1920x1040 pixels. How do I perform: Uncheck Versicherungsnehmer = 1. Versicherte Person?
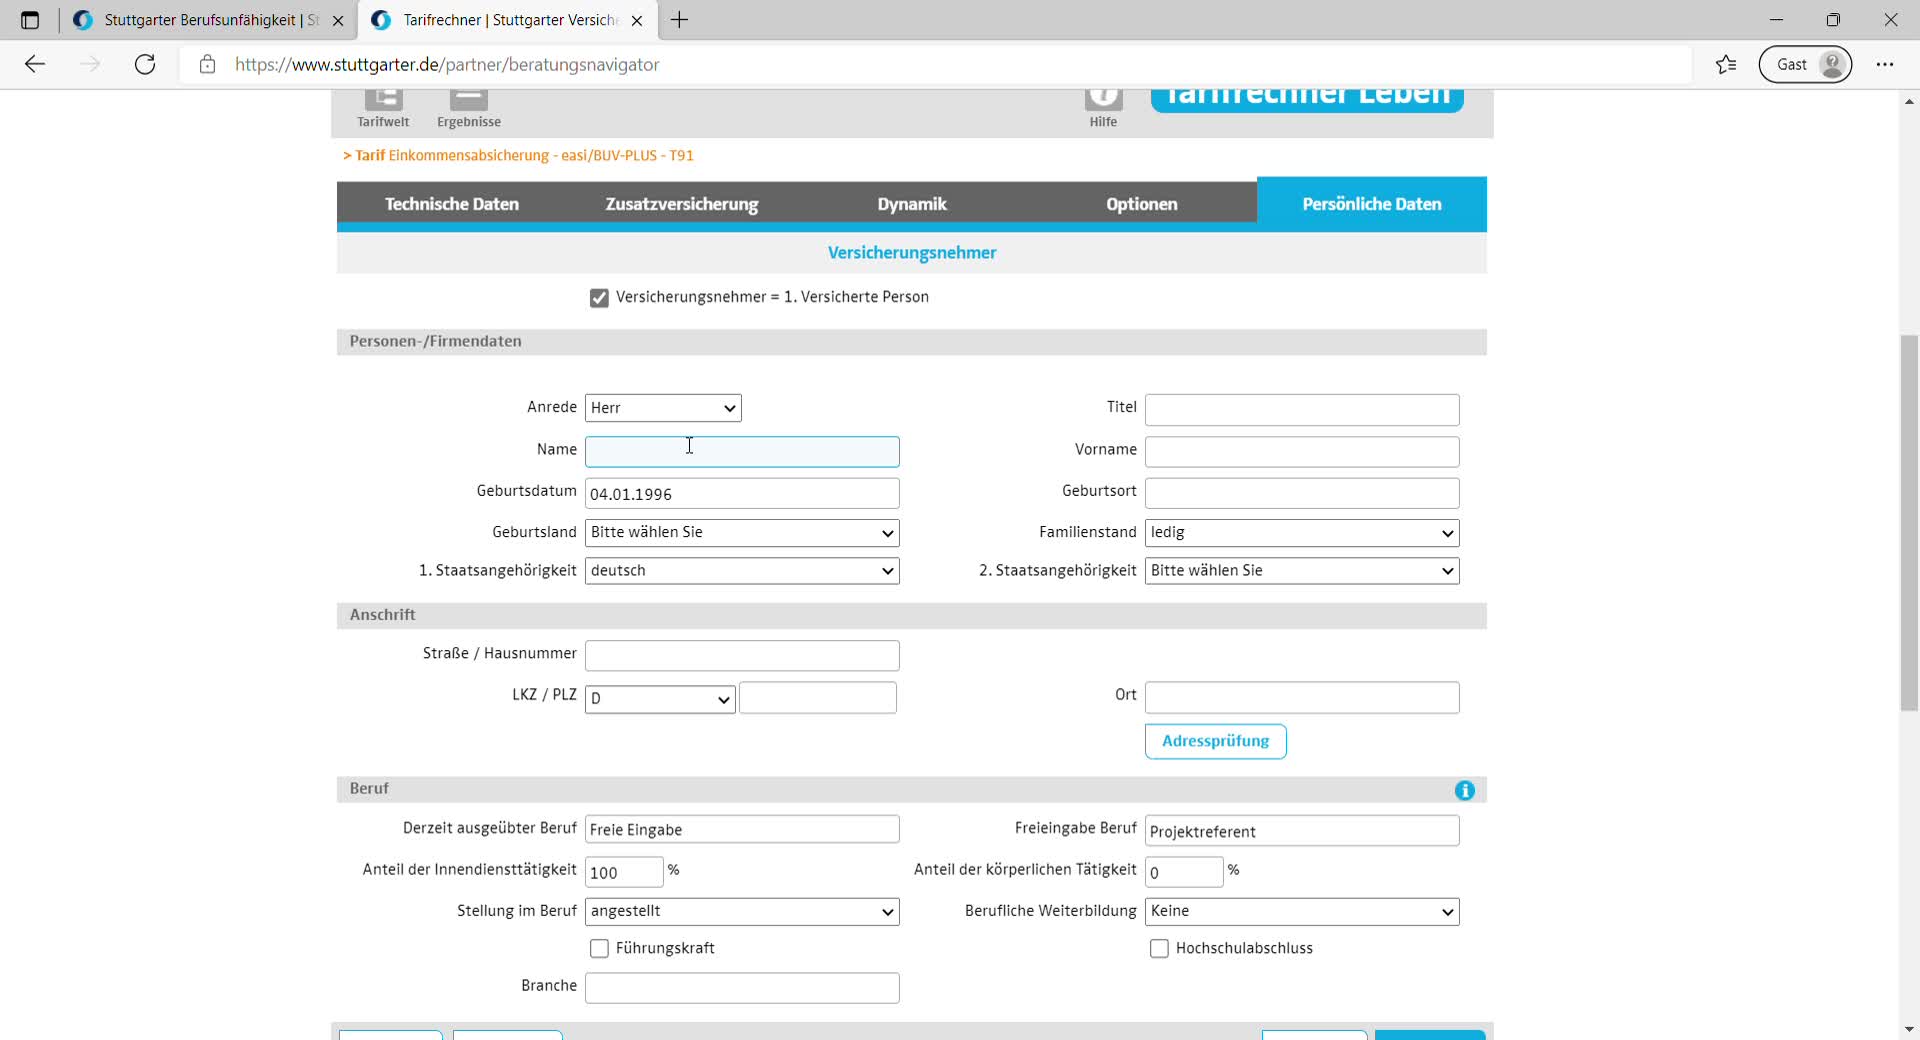coord(599,298)
